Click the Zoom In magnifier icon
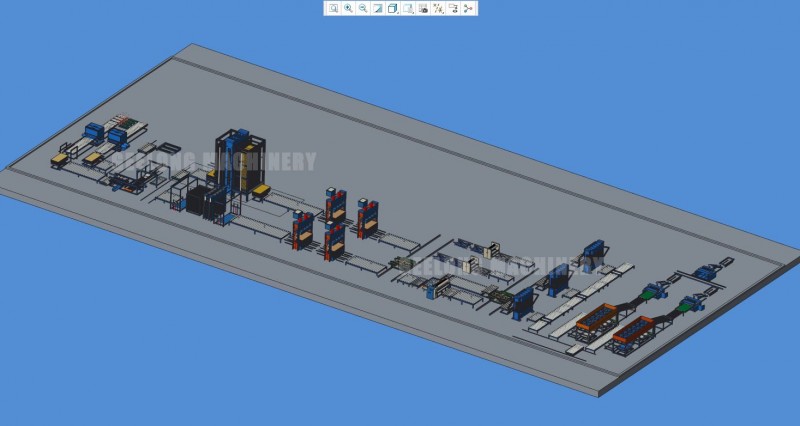This screenshot has height=426, width=800. (x=348, y=8)
